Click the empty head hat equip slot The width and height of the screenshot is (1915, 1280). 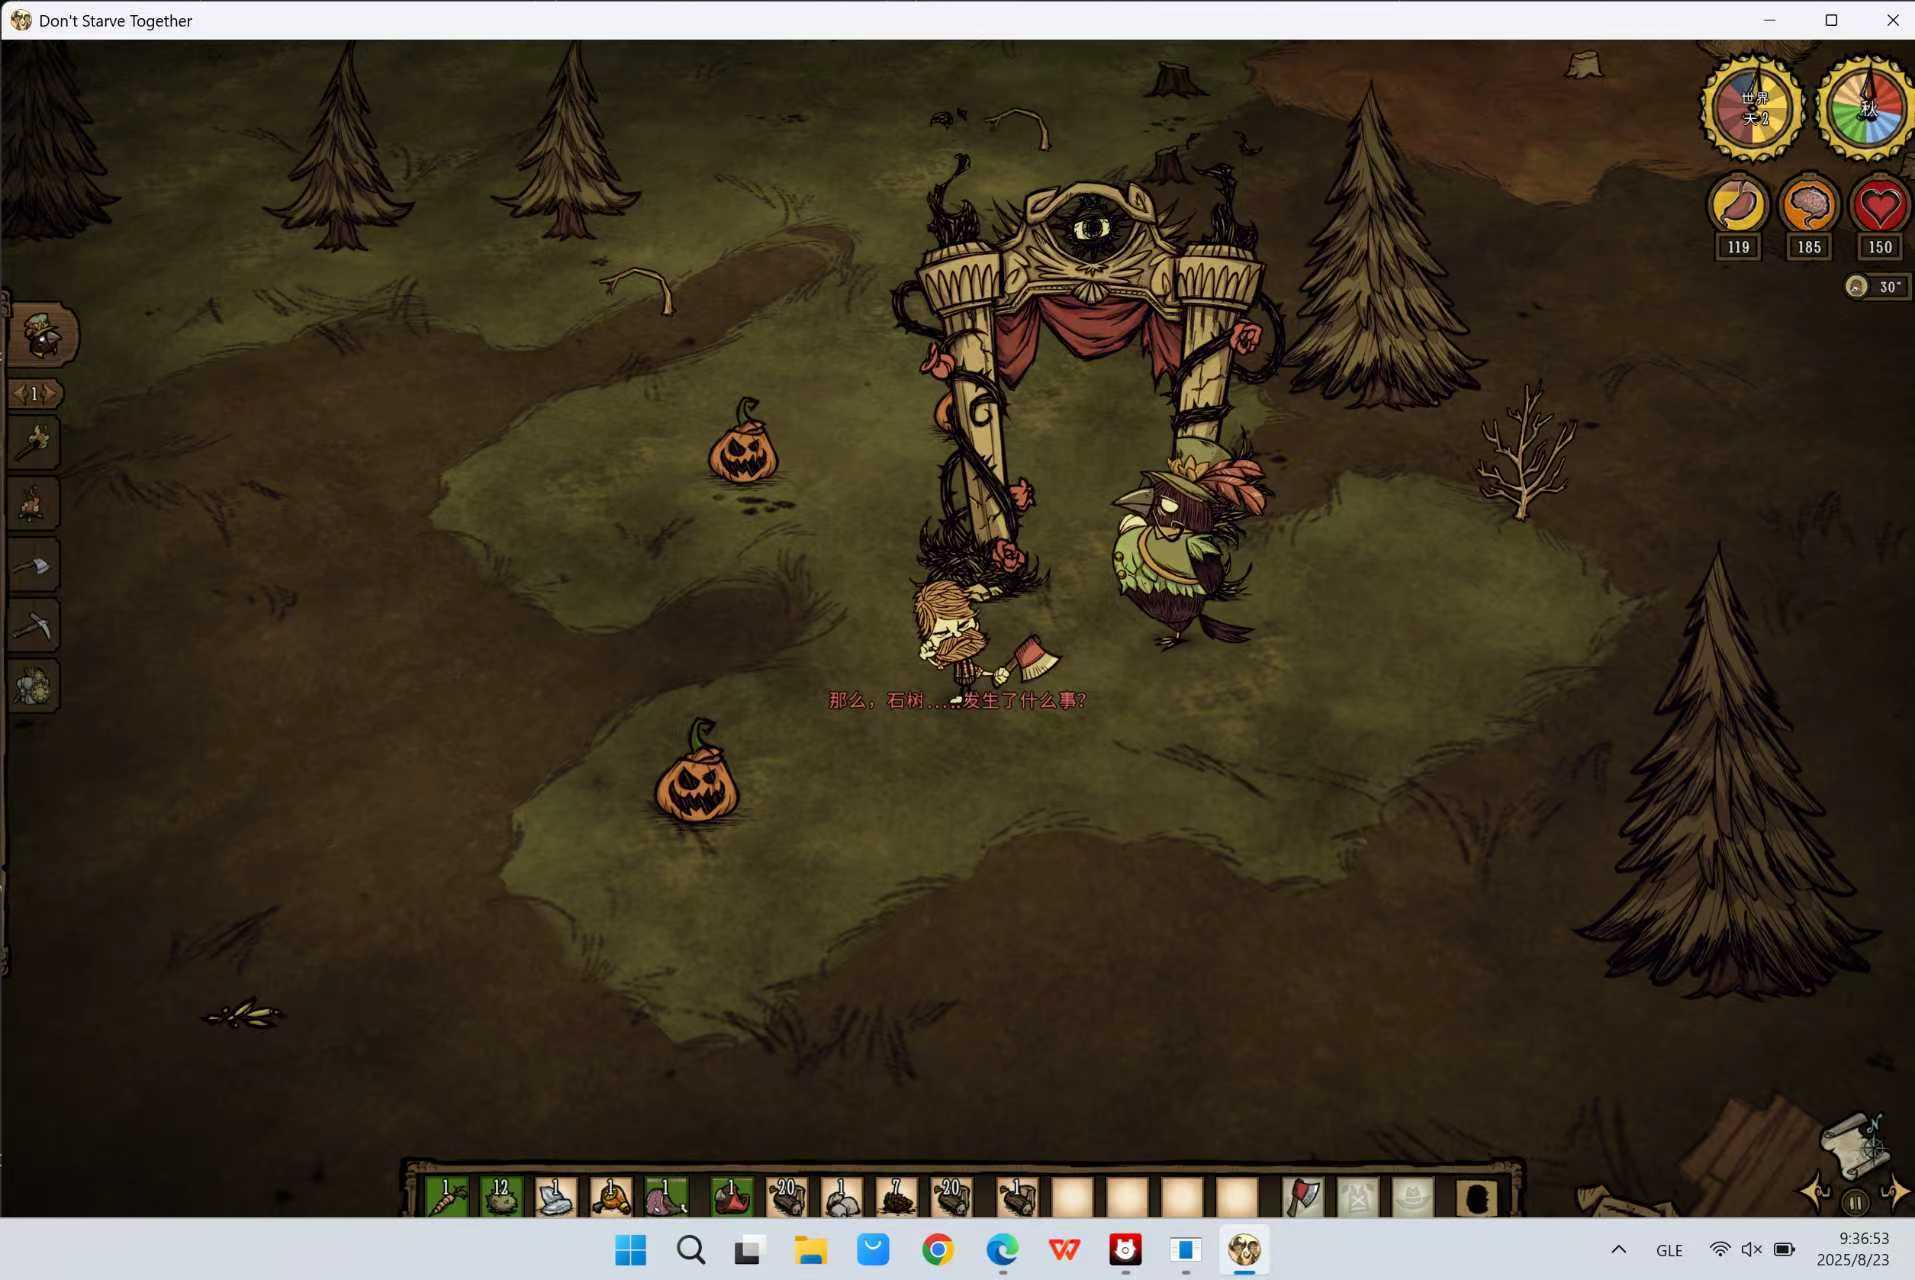point(1413,1196)
